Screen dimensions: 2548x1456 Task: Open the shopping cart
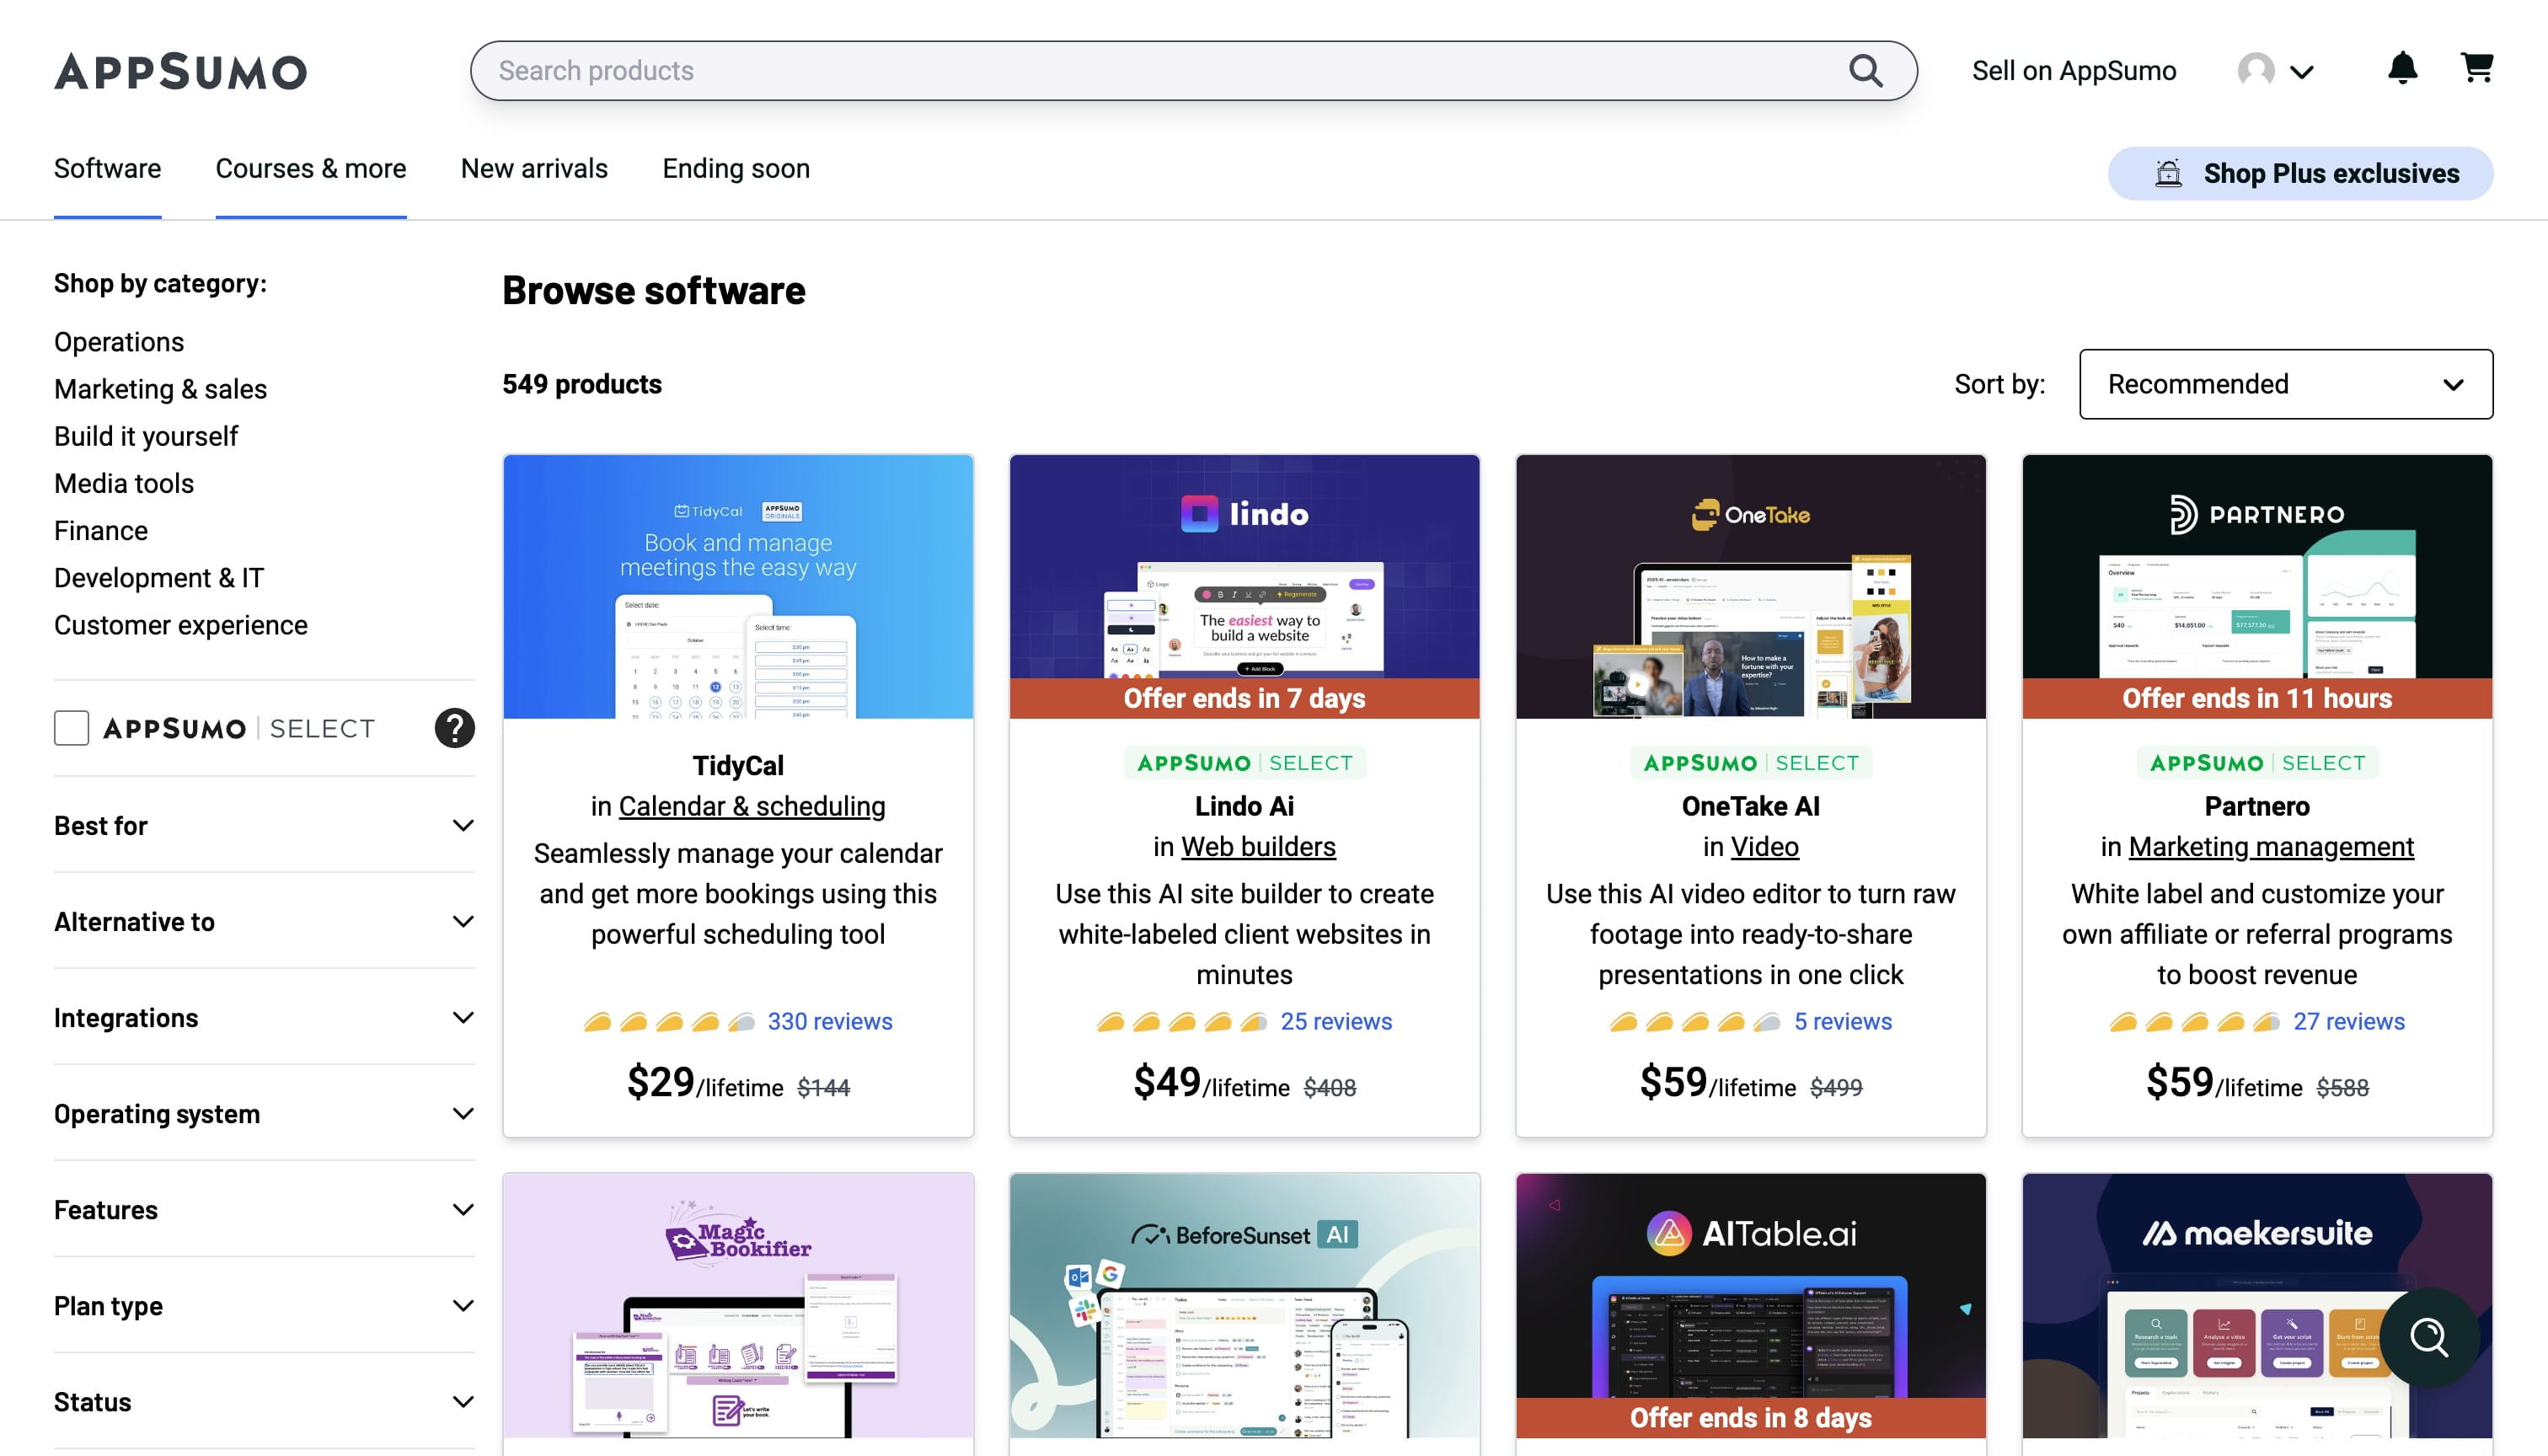[x=2476, y=68]
